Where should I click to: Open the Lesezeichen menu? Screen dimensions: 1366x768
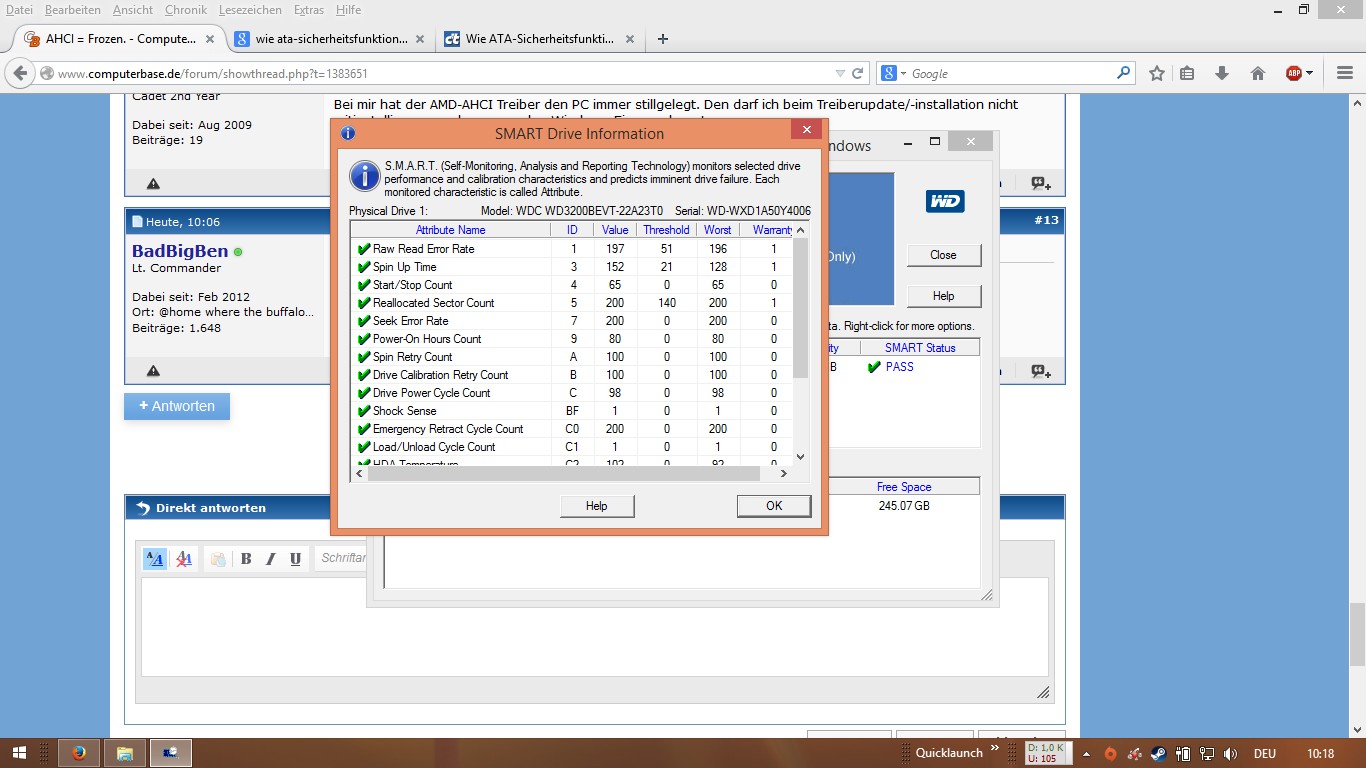pyautogui.click(x=250, y=9)
